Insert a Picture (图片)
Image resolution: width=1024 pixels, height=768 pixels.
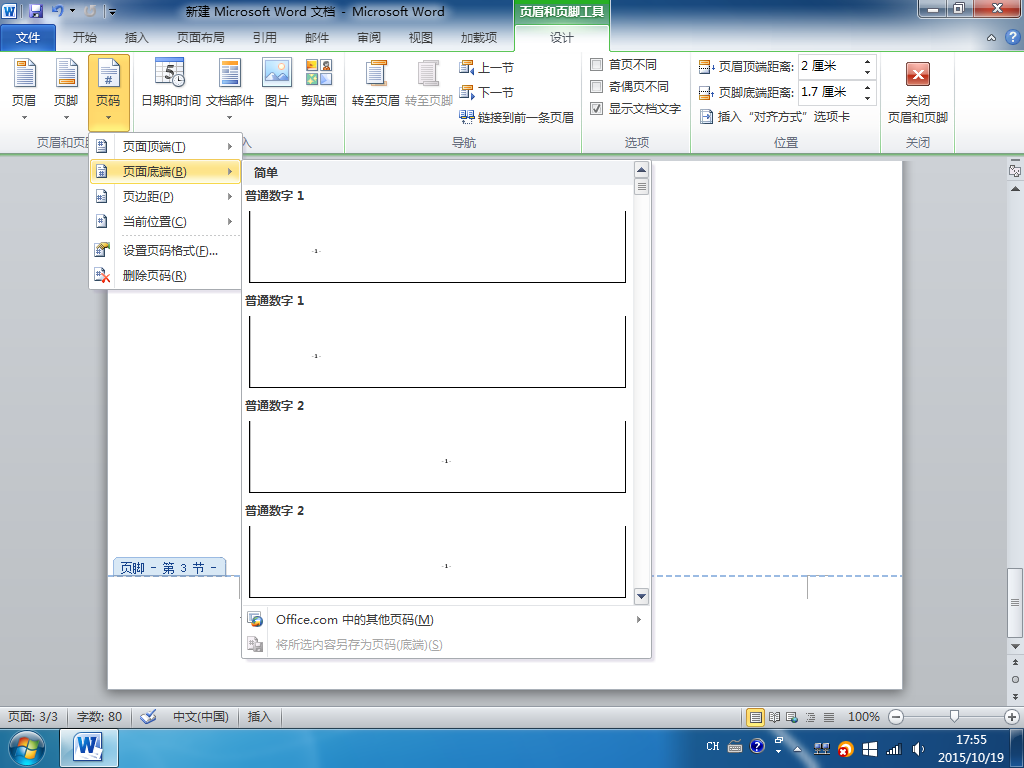(277, 82)
